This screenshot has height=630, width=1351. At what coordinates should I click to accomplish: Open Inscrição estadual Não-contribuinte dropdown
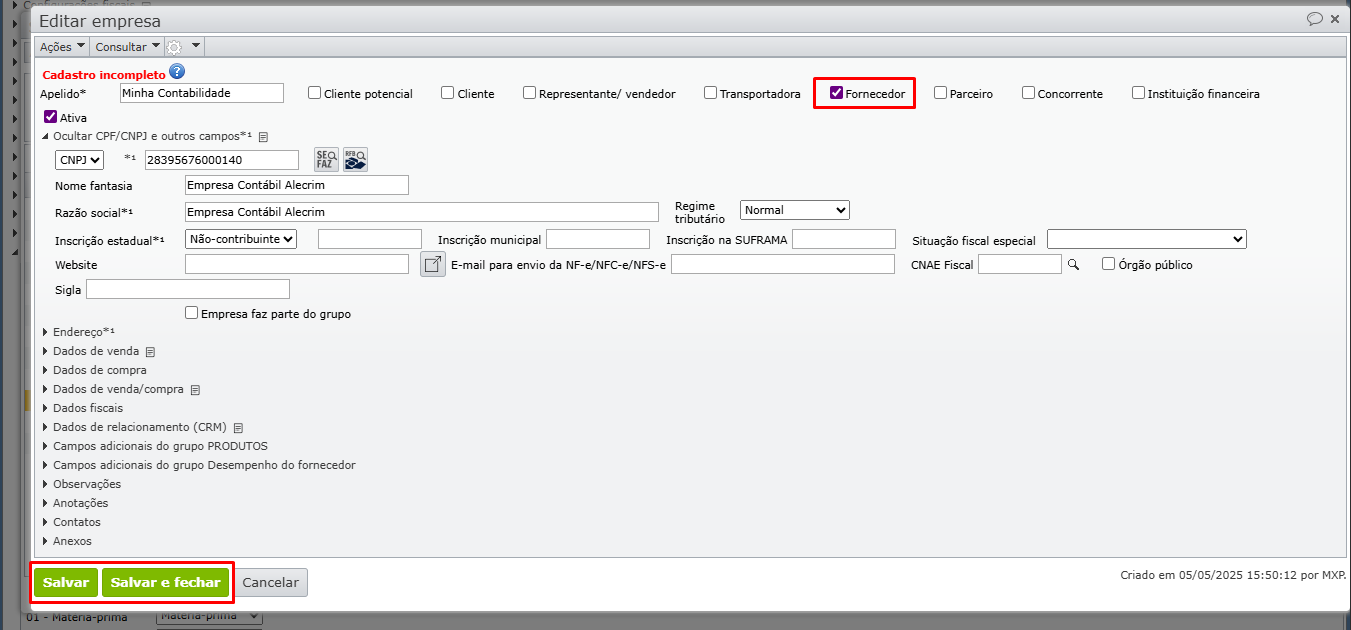click(x=241, y=239)
